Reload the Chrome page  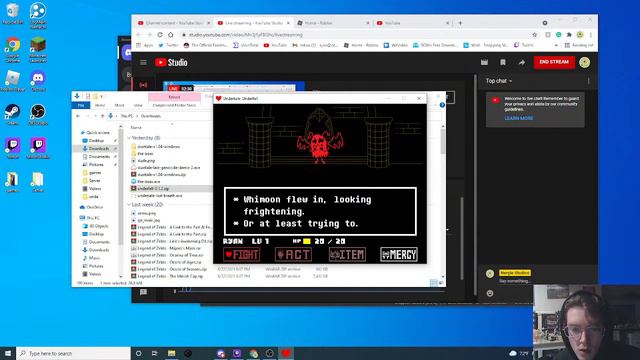[x=160, y=35]
